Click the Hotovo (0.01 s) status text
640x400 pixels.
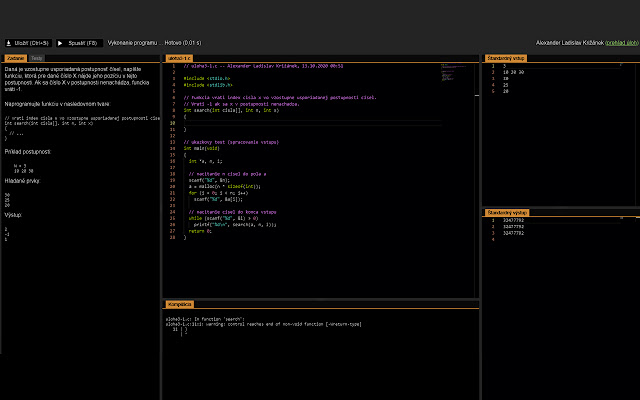(183, 44)
